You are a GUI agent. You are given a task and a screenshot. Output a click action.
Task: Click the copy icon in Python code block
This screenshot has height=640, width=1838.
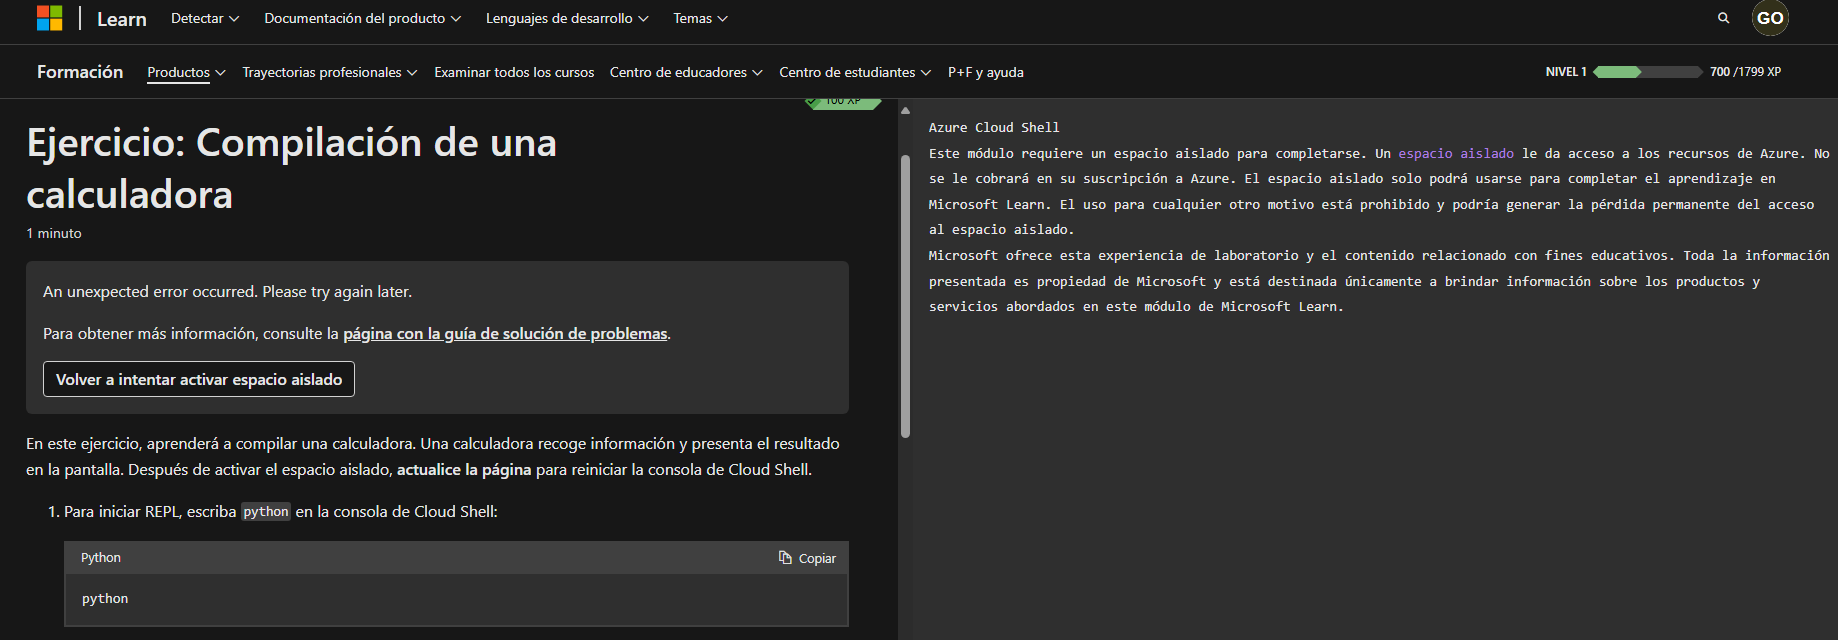pos(785,558)
